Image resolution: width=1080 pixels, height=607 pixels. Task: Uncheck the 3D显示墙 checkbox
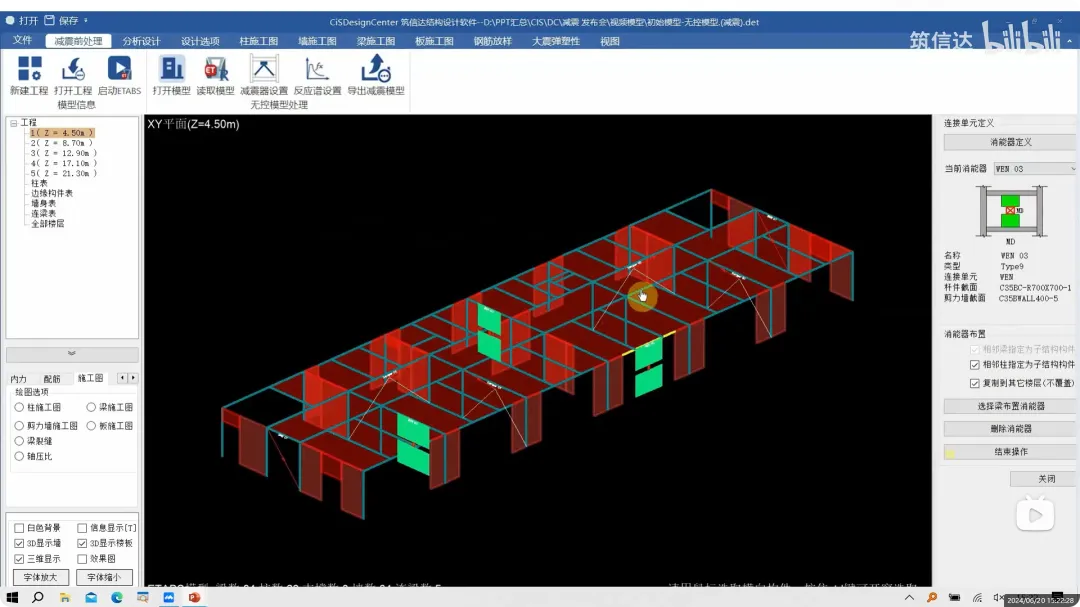pyautogui.click(x=19, y=543)
